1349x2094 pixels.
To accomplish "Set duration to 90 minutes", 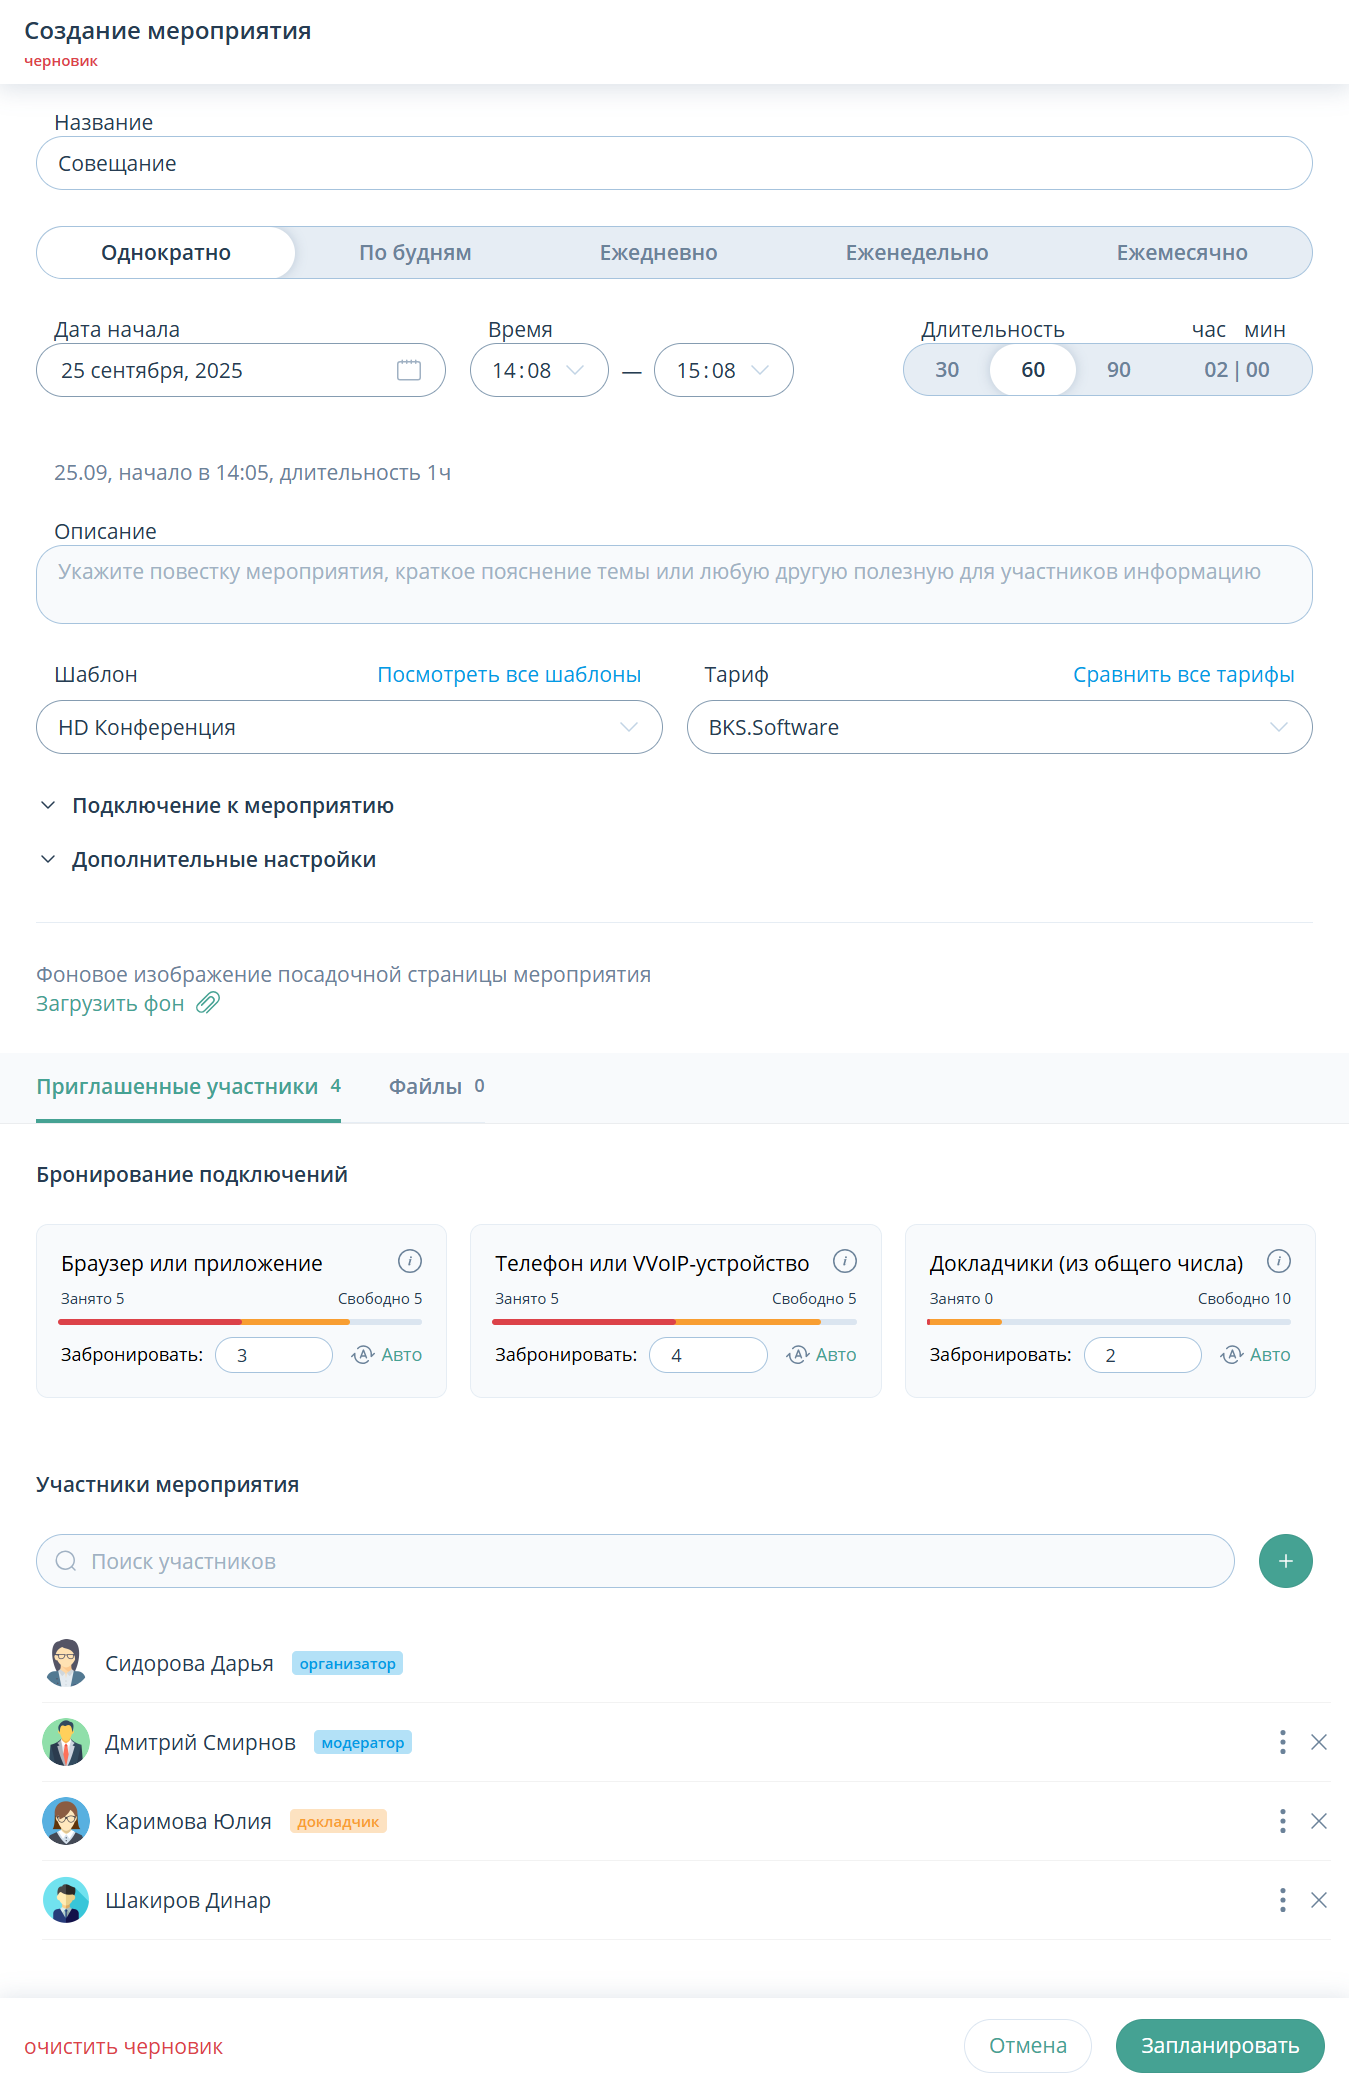I will (1118, 370).
